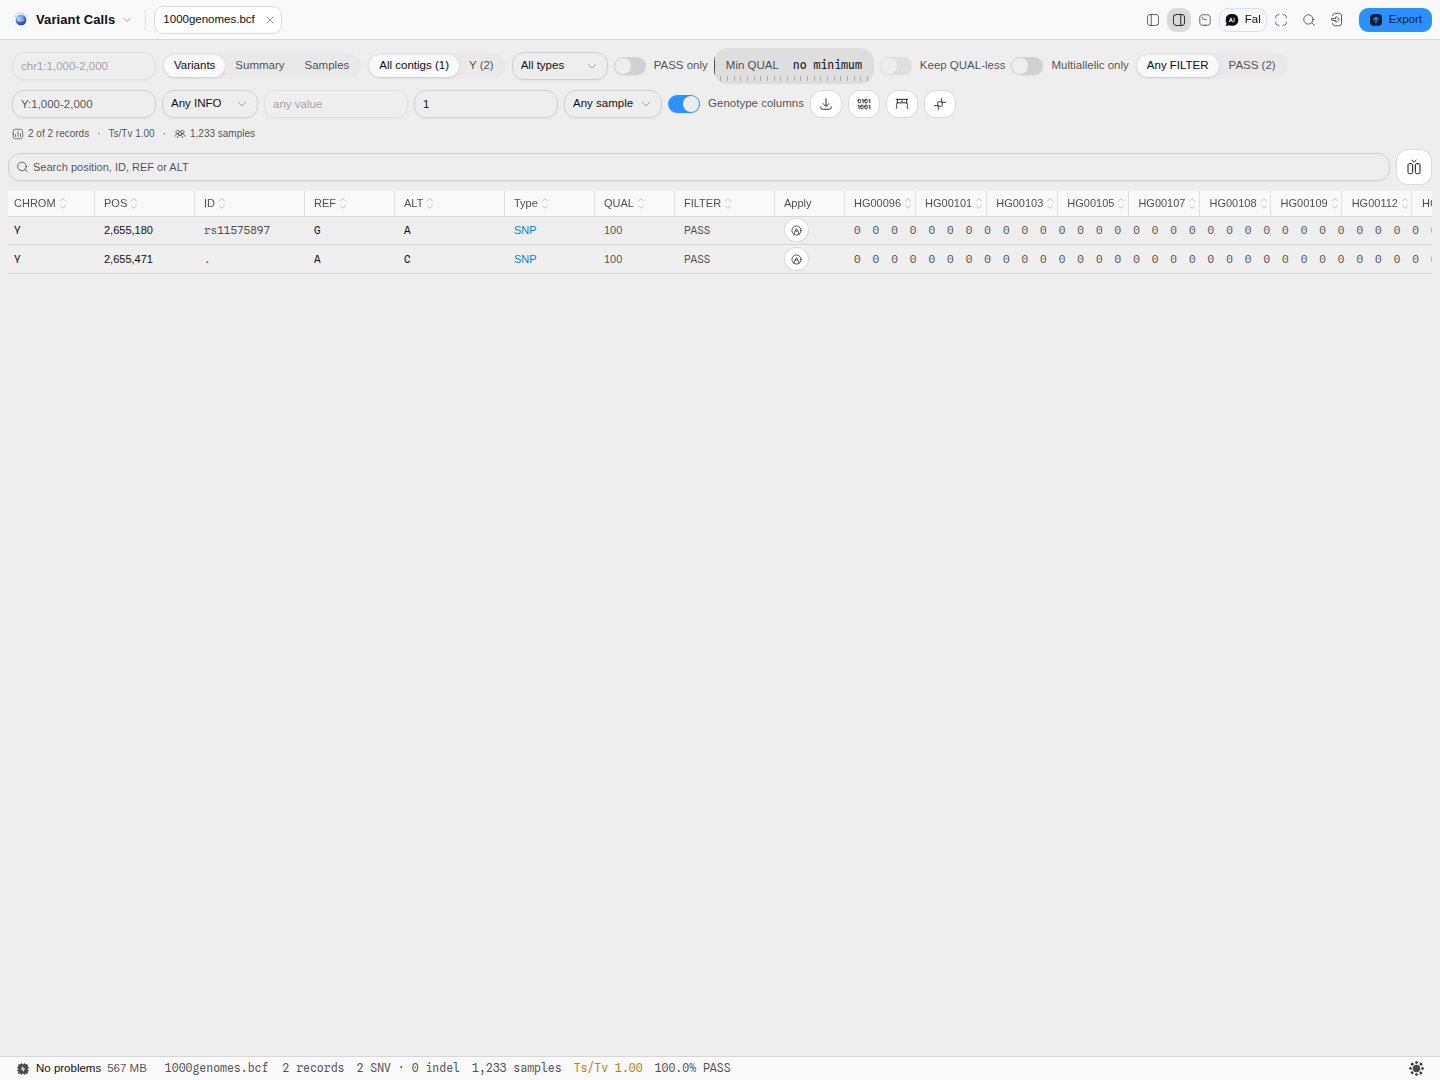Screen dimensions: 1440x1080
Task: Click the Variant Calls app logo
Action: click(21, 20)
